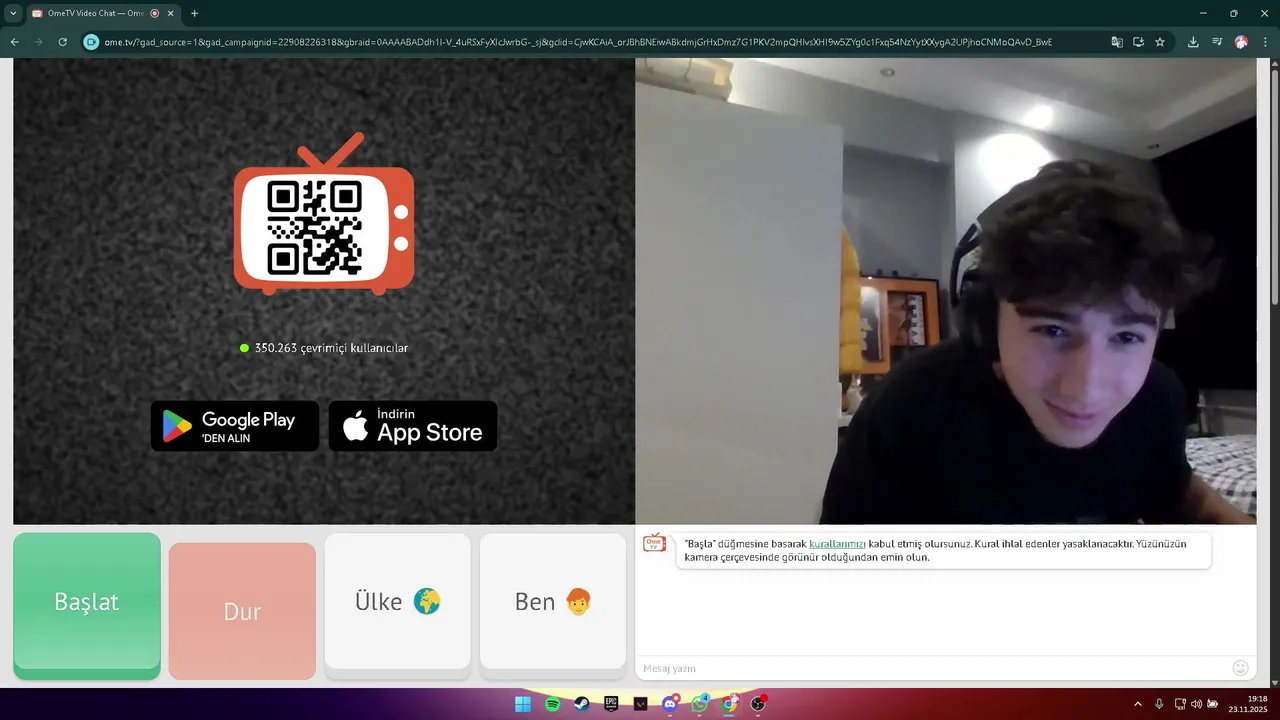Open the volume tray icon
Screen dimensions: 1280x720
coord(1196,704)
